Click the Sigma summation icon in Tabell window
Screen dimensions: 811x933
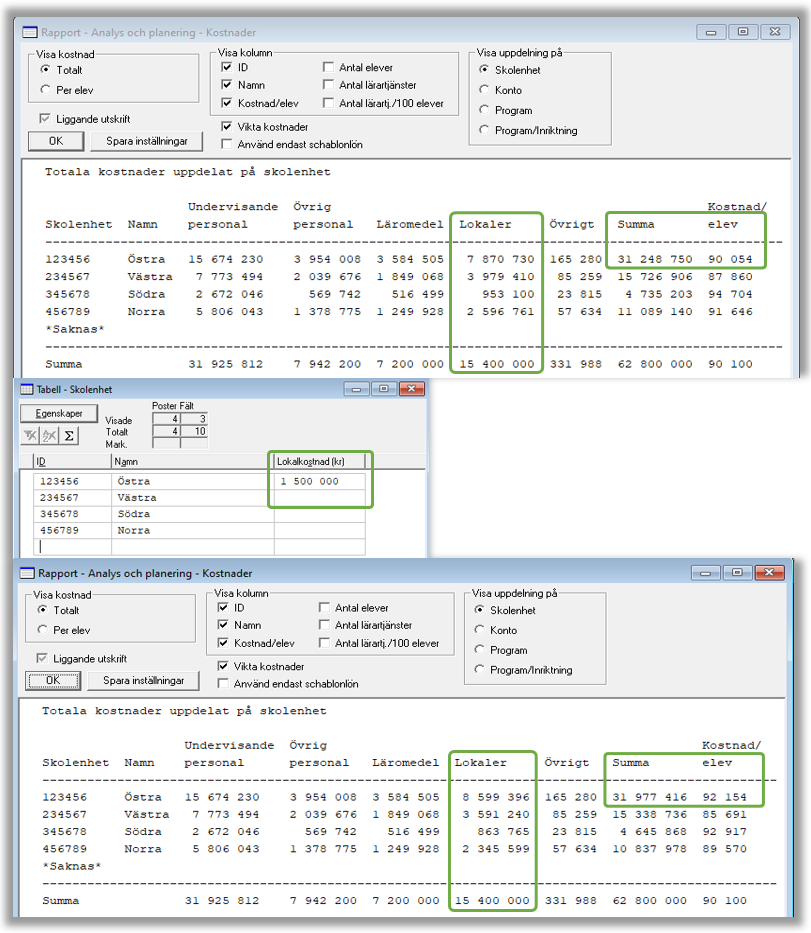point(69,436)
